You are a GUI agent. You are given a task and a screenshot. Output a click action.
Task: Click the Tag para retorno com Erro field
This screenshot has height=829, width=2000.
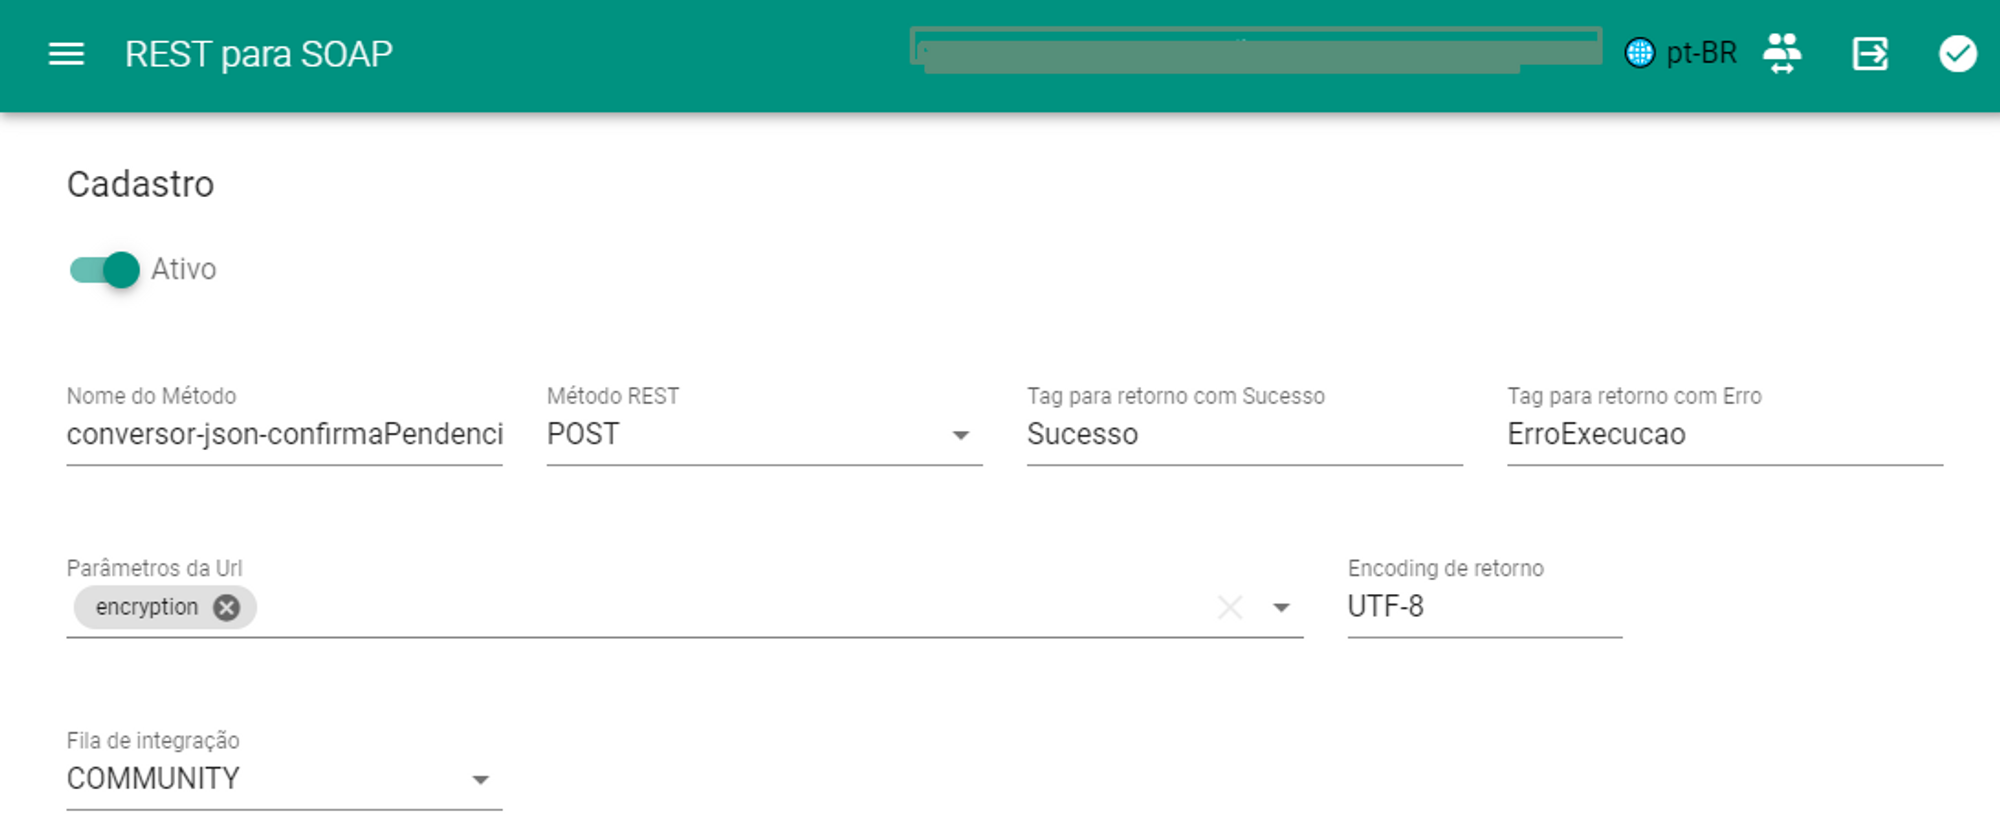(x=1724, y=435)
